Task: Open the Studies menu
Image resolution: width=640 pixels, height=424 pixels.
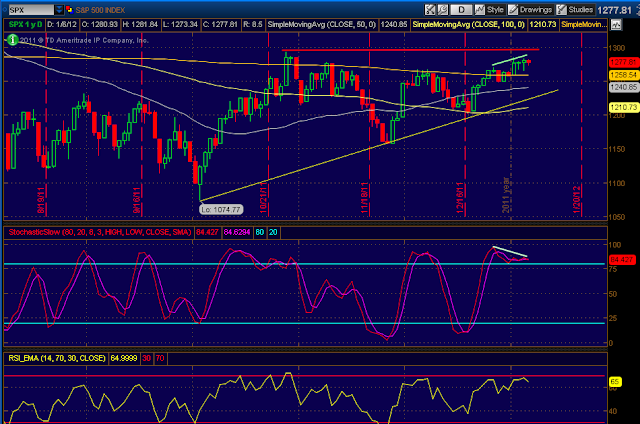Action: tap(575, 10)
